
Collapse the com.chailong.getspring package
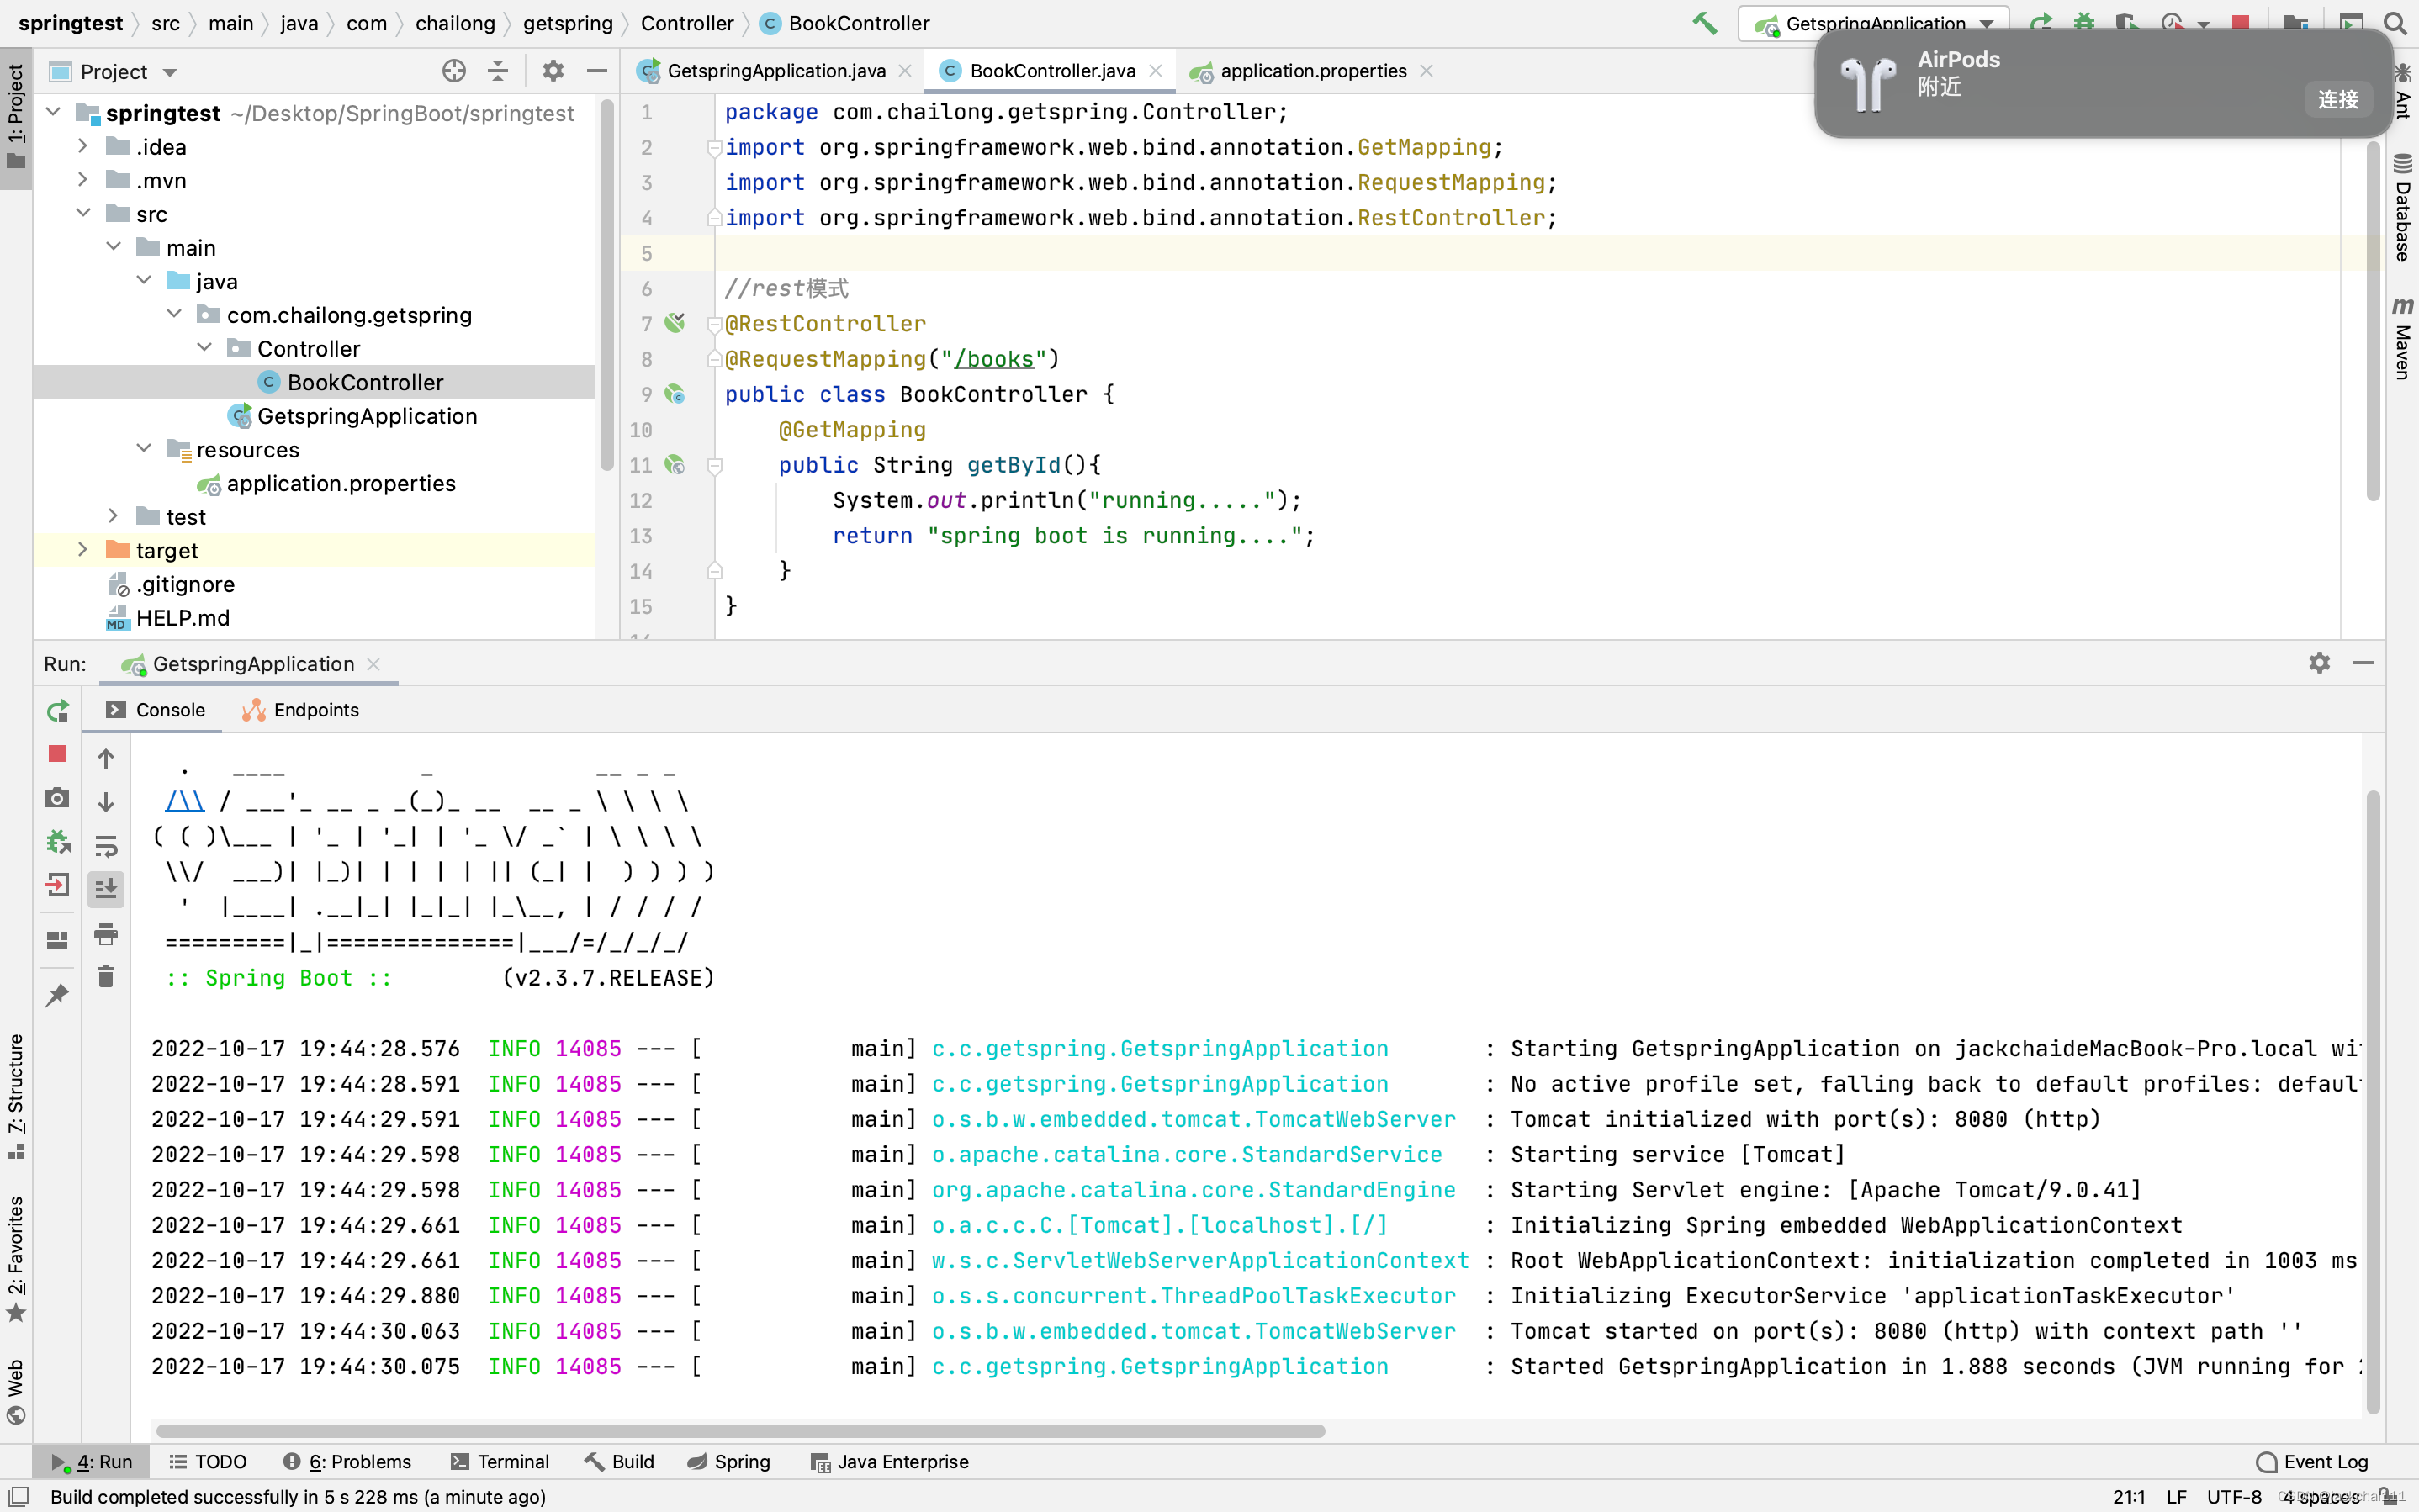pyautogui.click(x=174, y=314)
